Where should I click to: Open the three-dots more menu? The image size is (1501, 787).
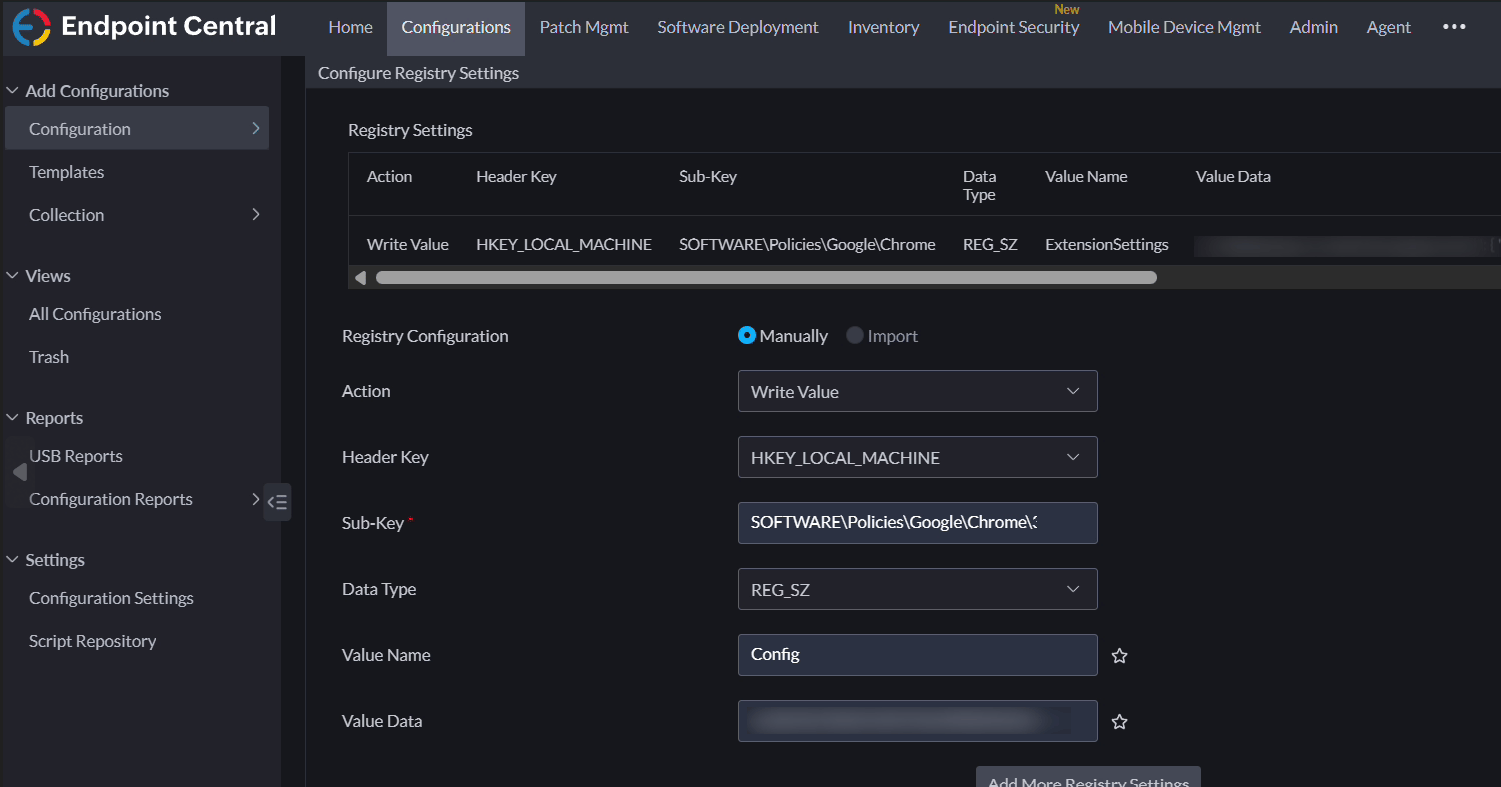[1454, 27]
